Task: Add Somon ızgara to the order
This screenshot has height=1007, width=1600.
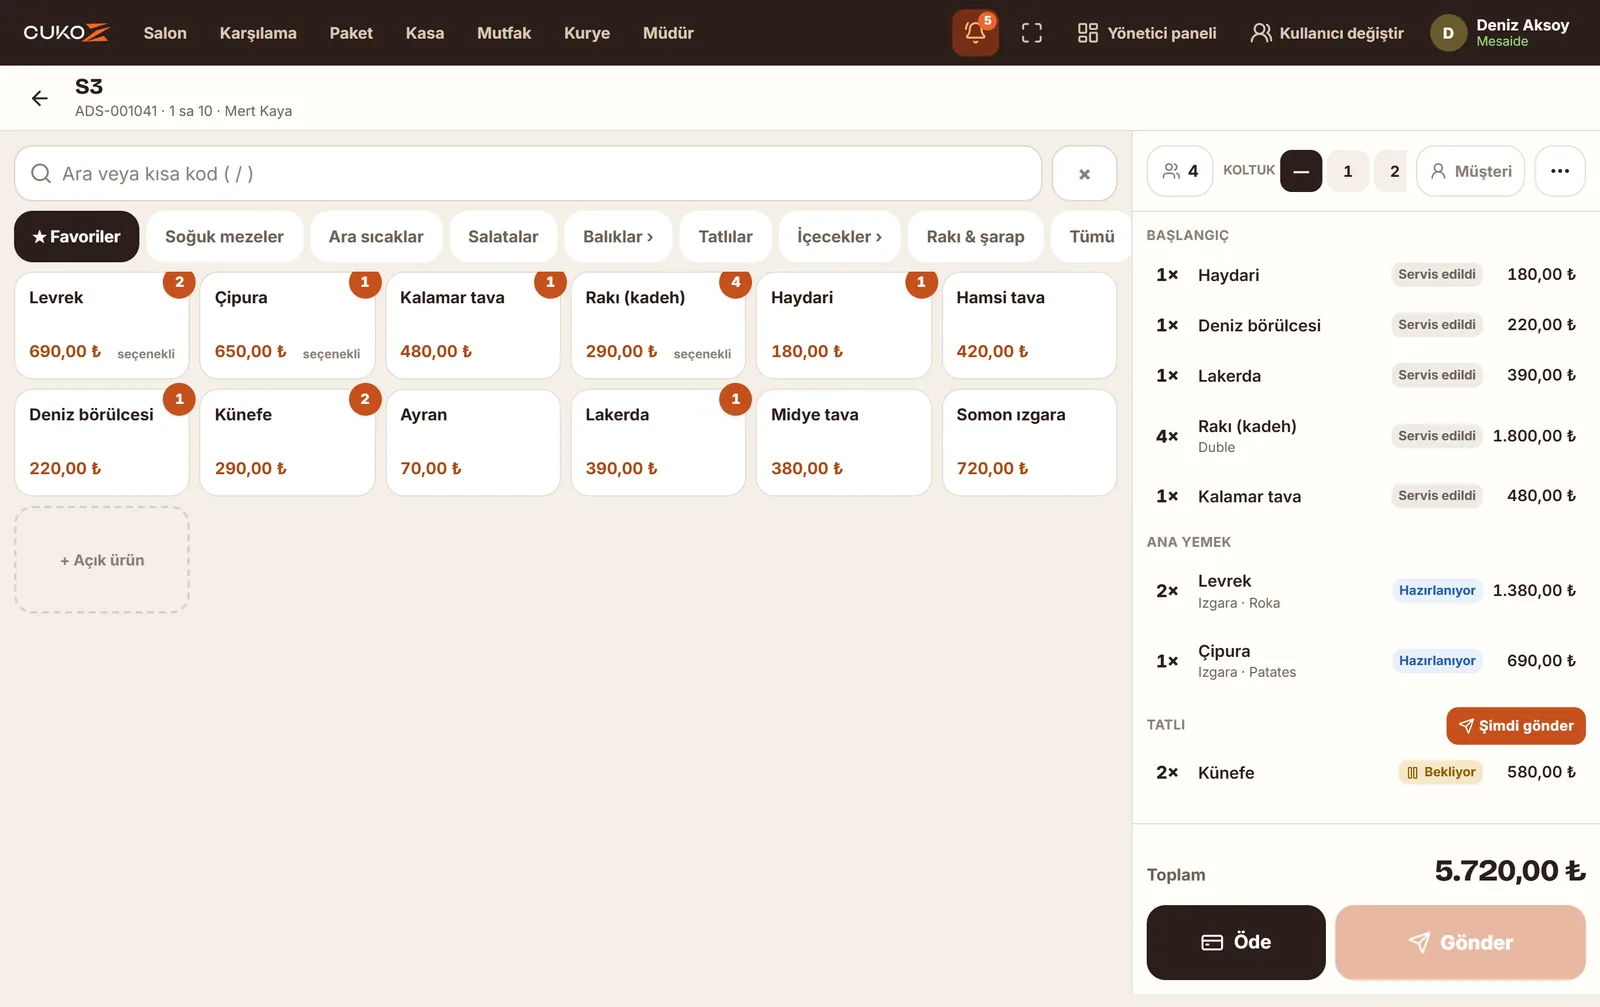Action: tap(1029, 443)
